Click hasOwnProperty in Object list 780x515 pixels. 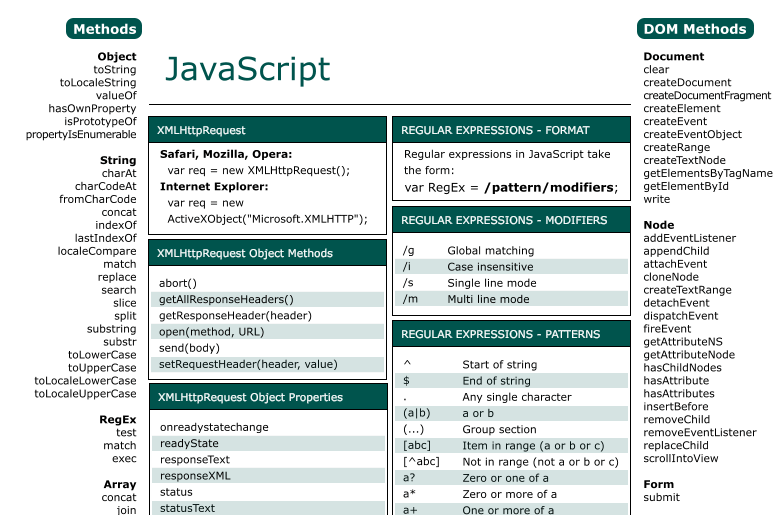(92, 108)
